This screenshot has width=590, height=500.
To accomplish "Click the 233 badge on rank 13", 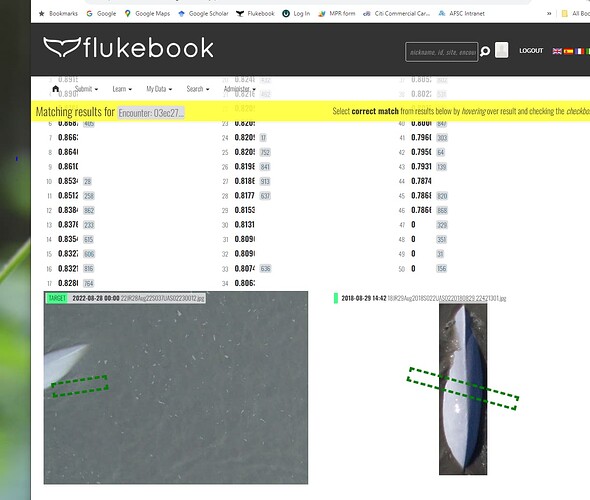I will (x=89, y=225).
